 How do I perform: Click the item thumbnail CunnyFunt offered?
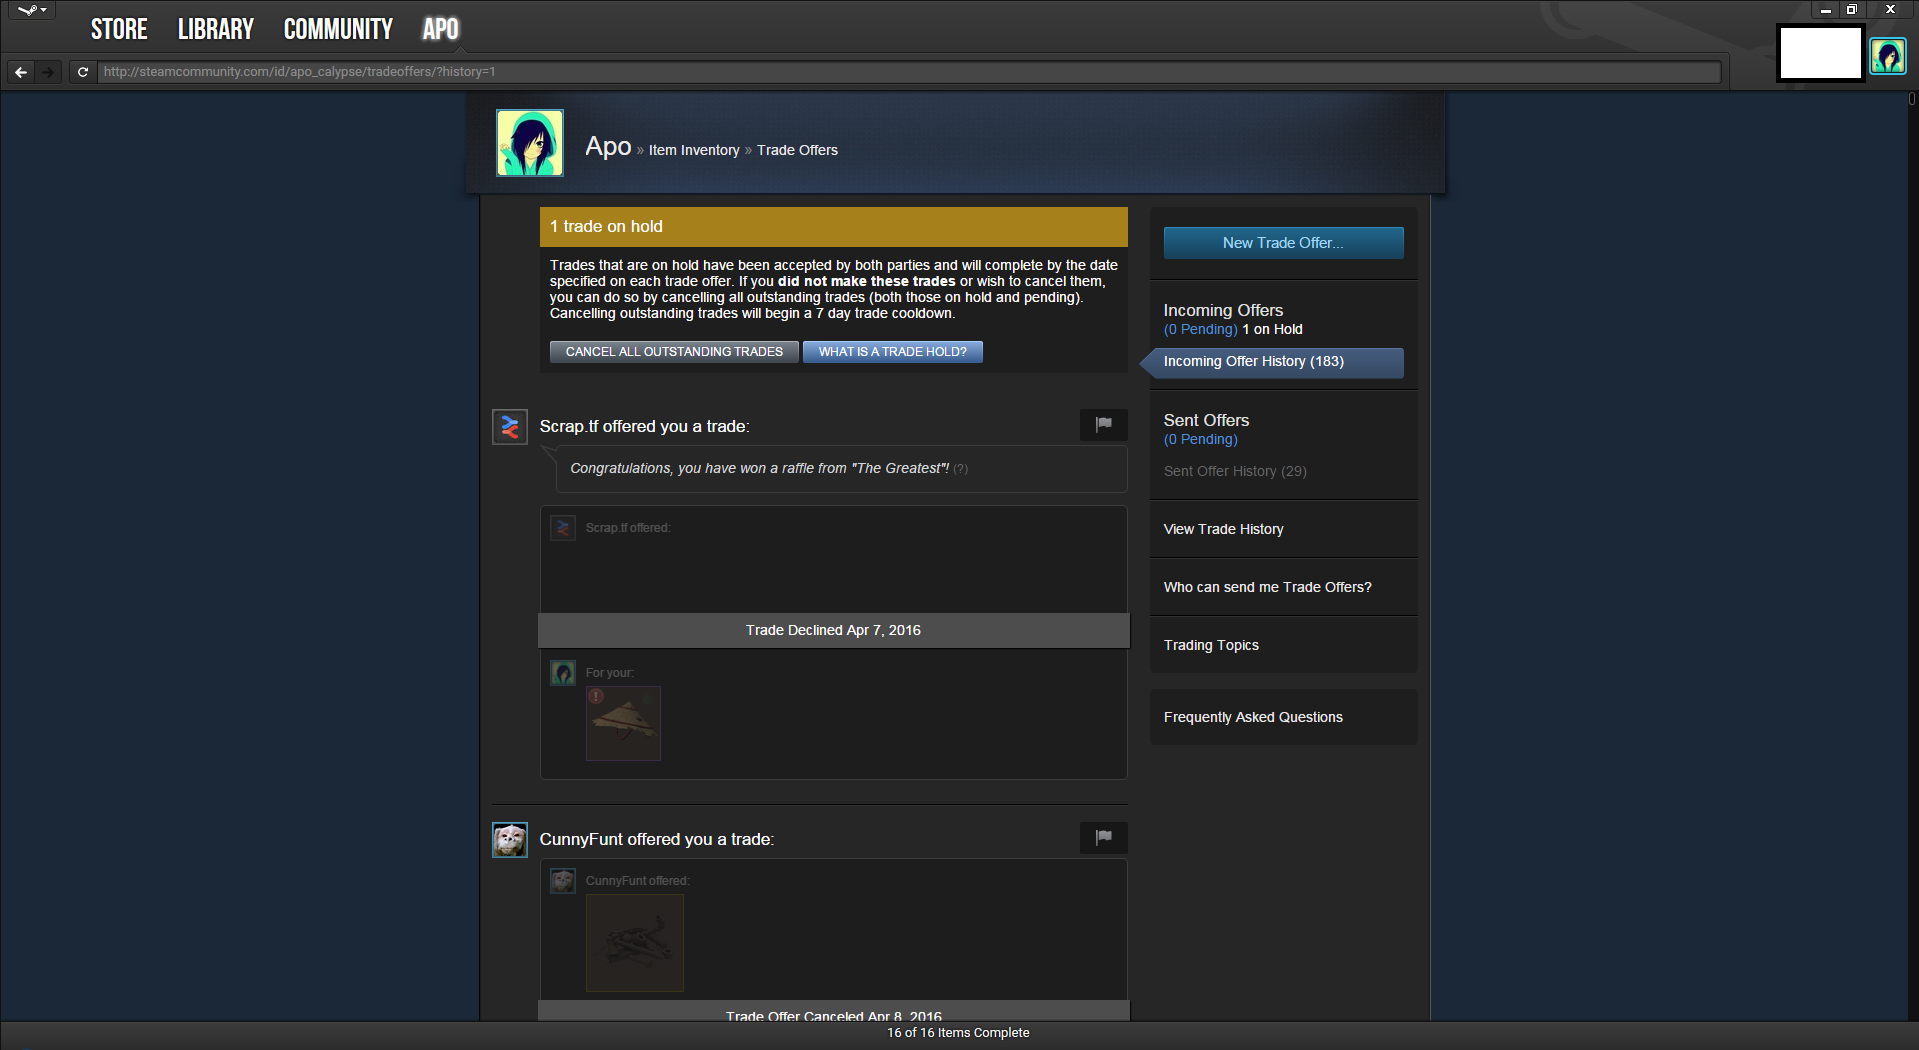point(635,942)
